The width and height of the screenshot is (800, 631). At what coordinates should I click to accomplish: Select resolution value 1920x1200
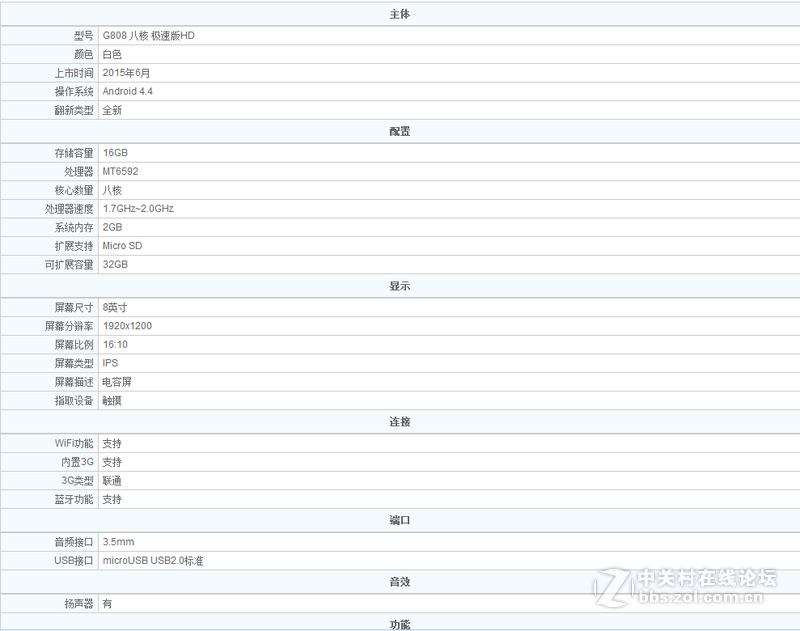pyautogui.click(x=128, y=326)
